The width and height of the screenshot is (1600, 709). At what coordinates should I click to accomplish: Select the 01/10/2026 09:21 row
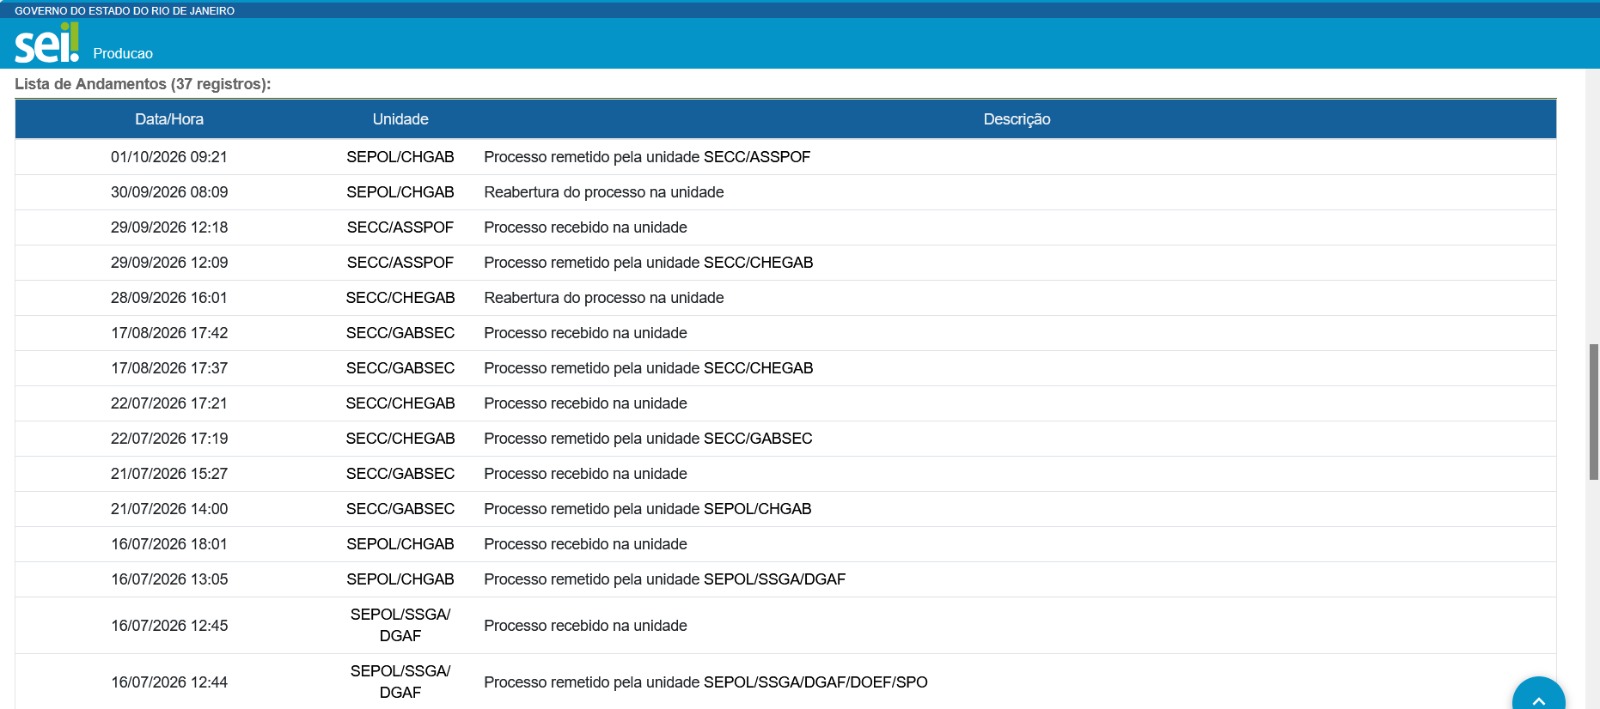[x=785, y=157]
